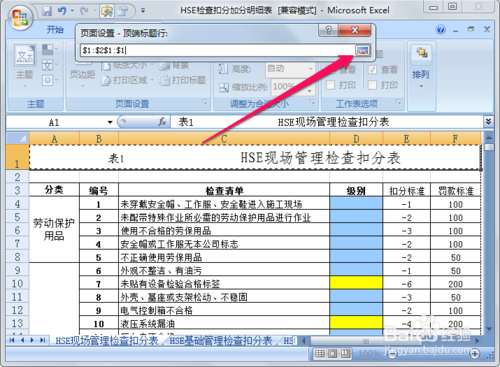Open the 主题 themes button
Screen dimensions: 500x367
point(25,67)
